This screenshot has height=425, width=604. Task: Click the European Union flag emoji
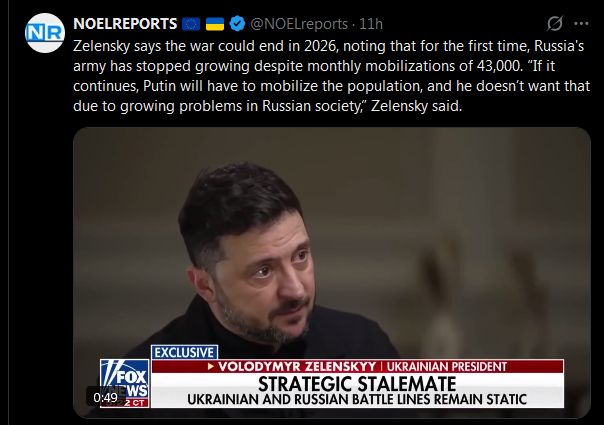click(191, 24)
